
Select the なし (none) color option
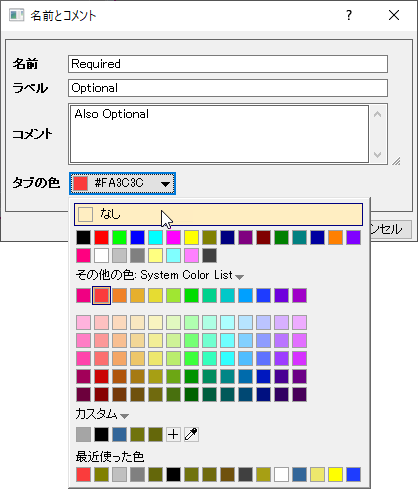218,214
